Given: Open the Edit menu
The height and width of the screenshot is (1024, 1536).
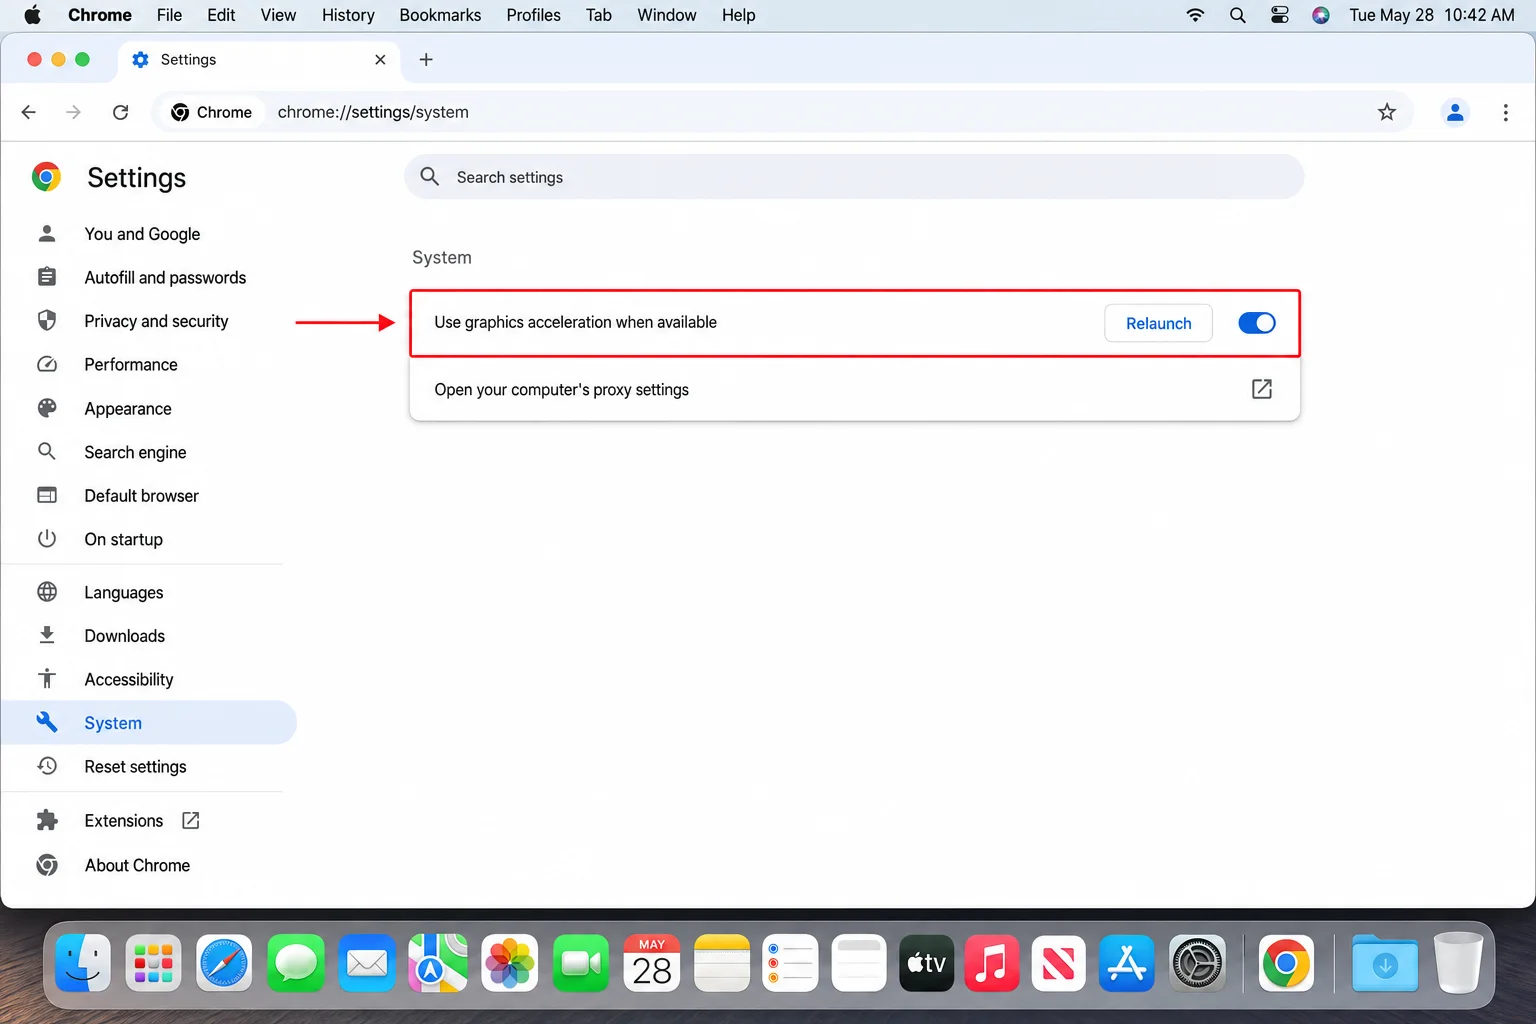Looking at the screenshot, I should point(221,15).
